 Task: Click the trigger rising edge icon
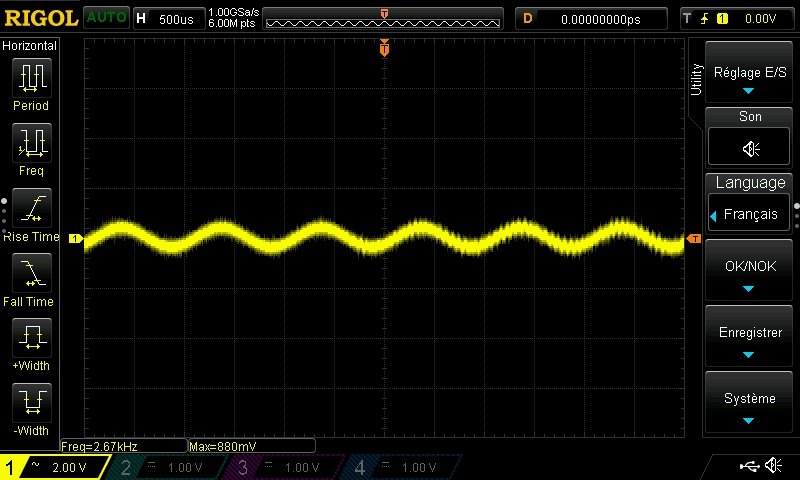(x=704, y=19)
